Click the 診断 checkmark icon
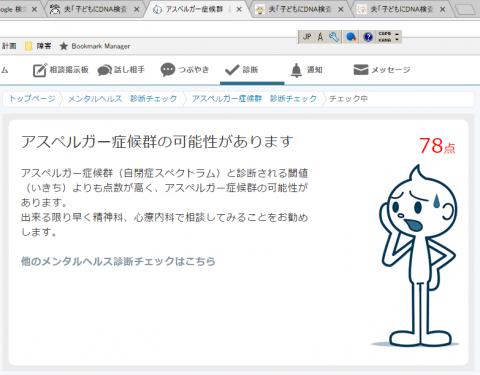 (x=232, y=70)
